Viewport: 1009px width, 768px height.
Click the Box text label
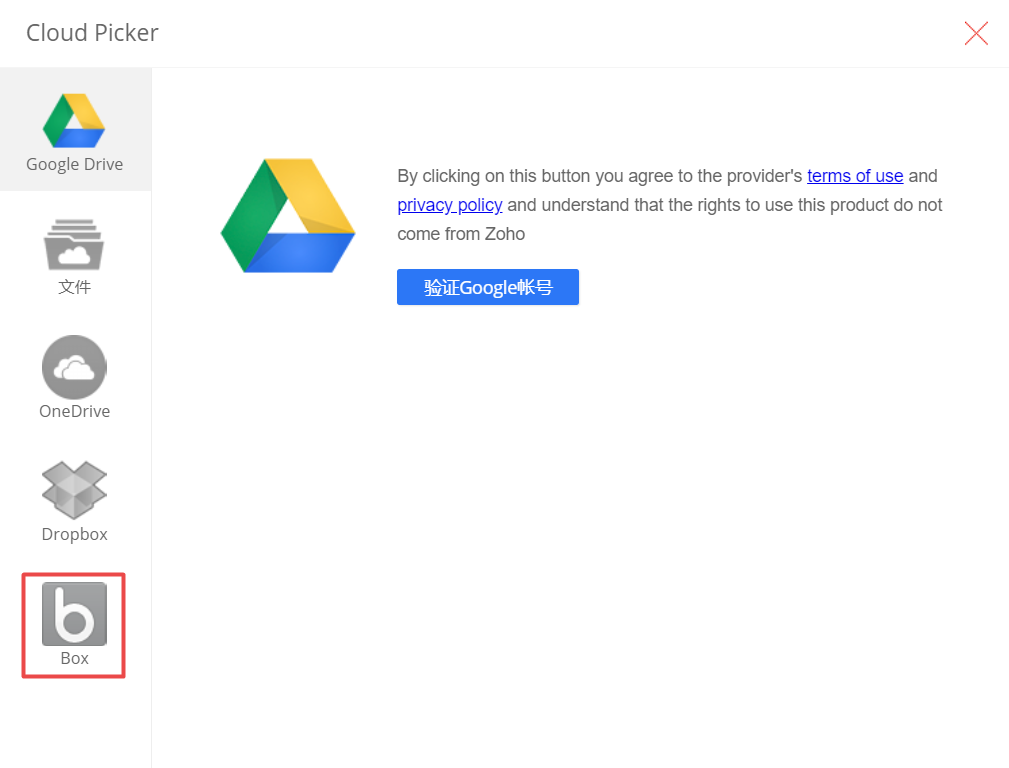click(75, 658)
